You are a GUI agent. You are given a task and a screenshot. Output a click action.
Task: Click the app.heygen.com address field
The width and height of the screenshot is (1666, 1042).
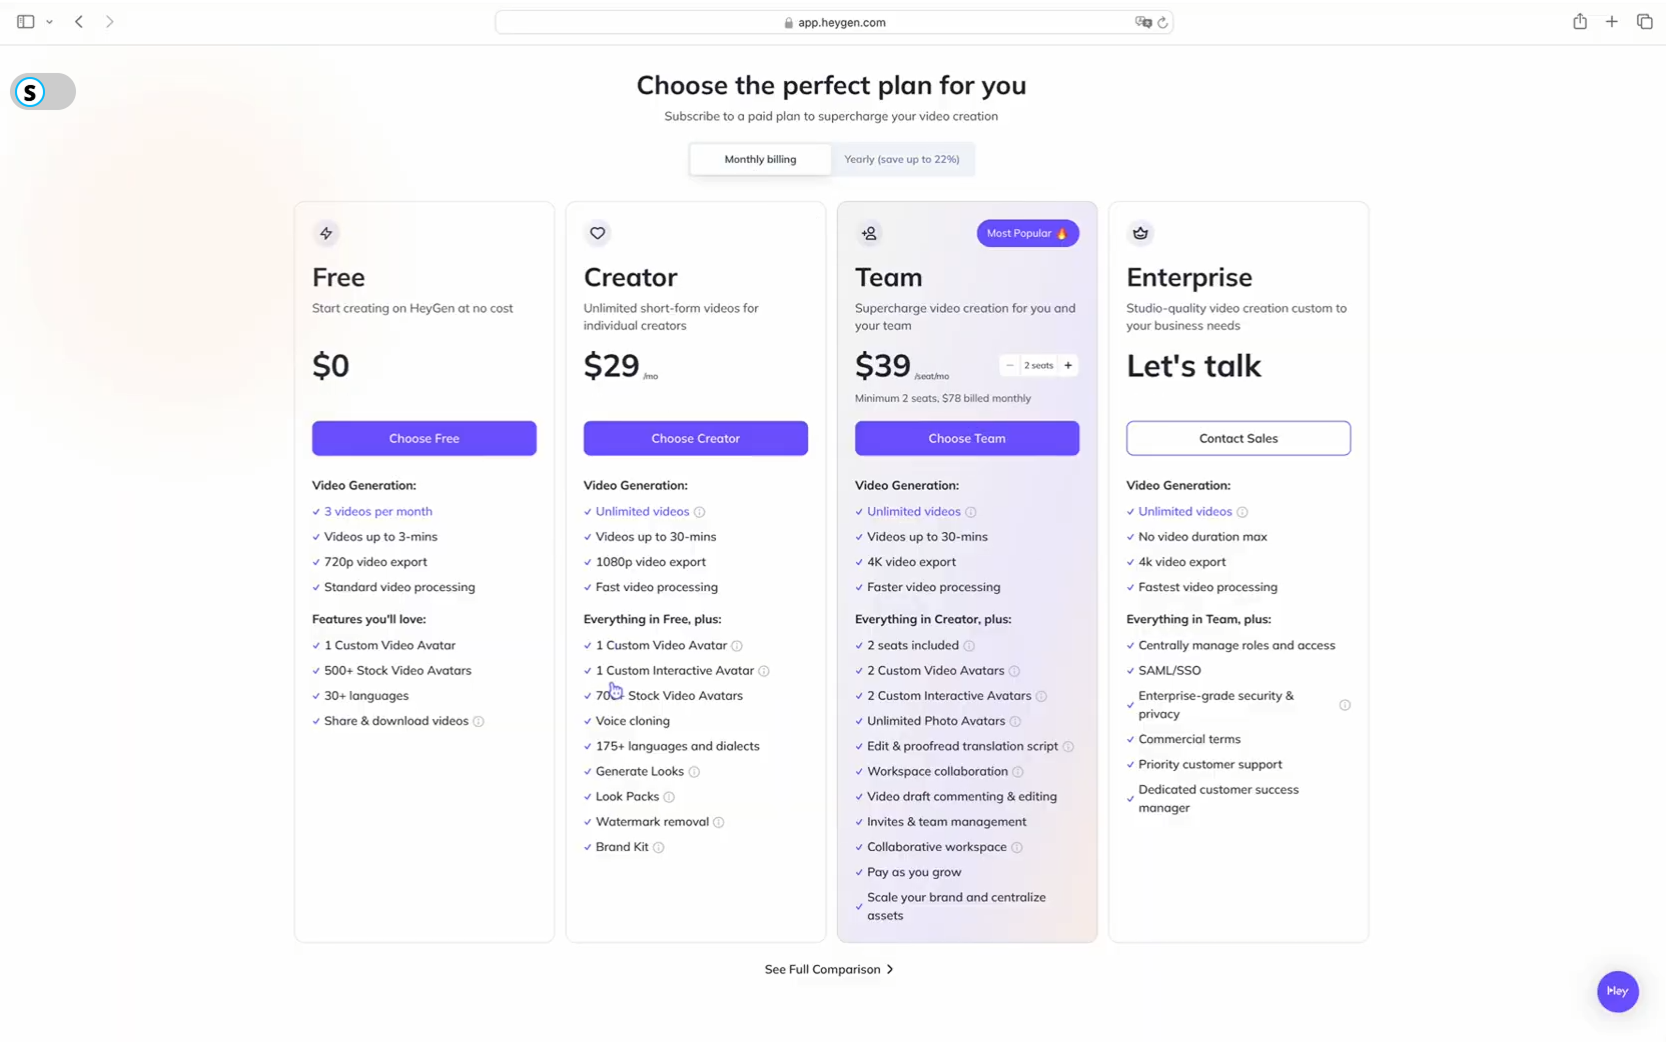(x=834, y=22)
